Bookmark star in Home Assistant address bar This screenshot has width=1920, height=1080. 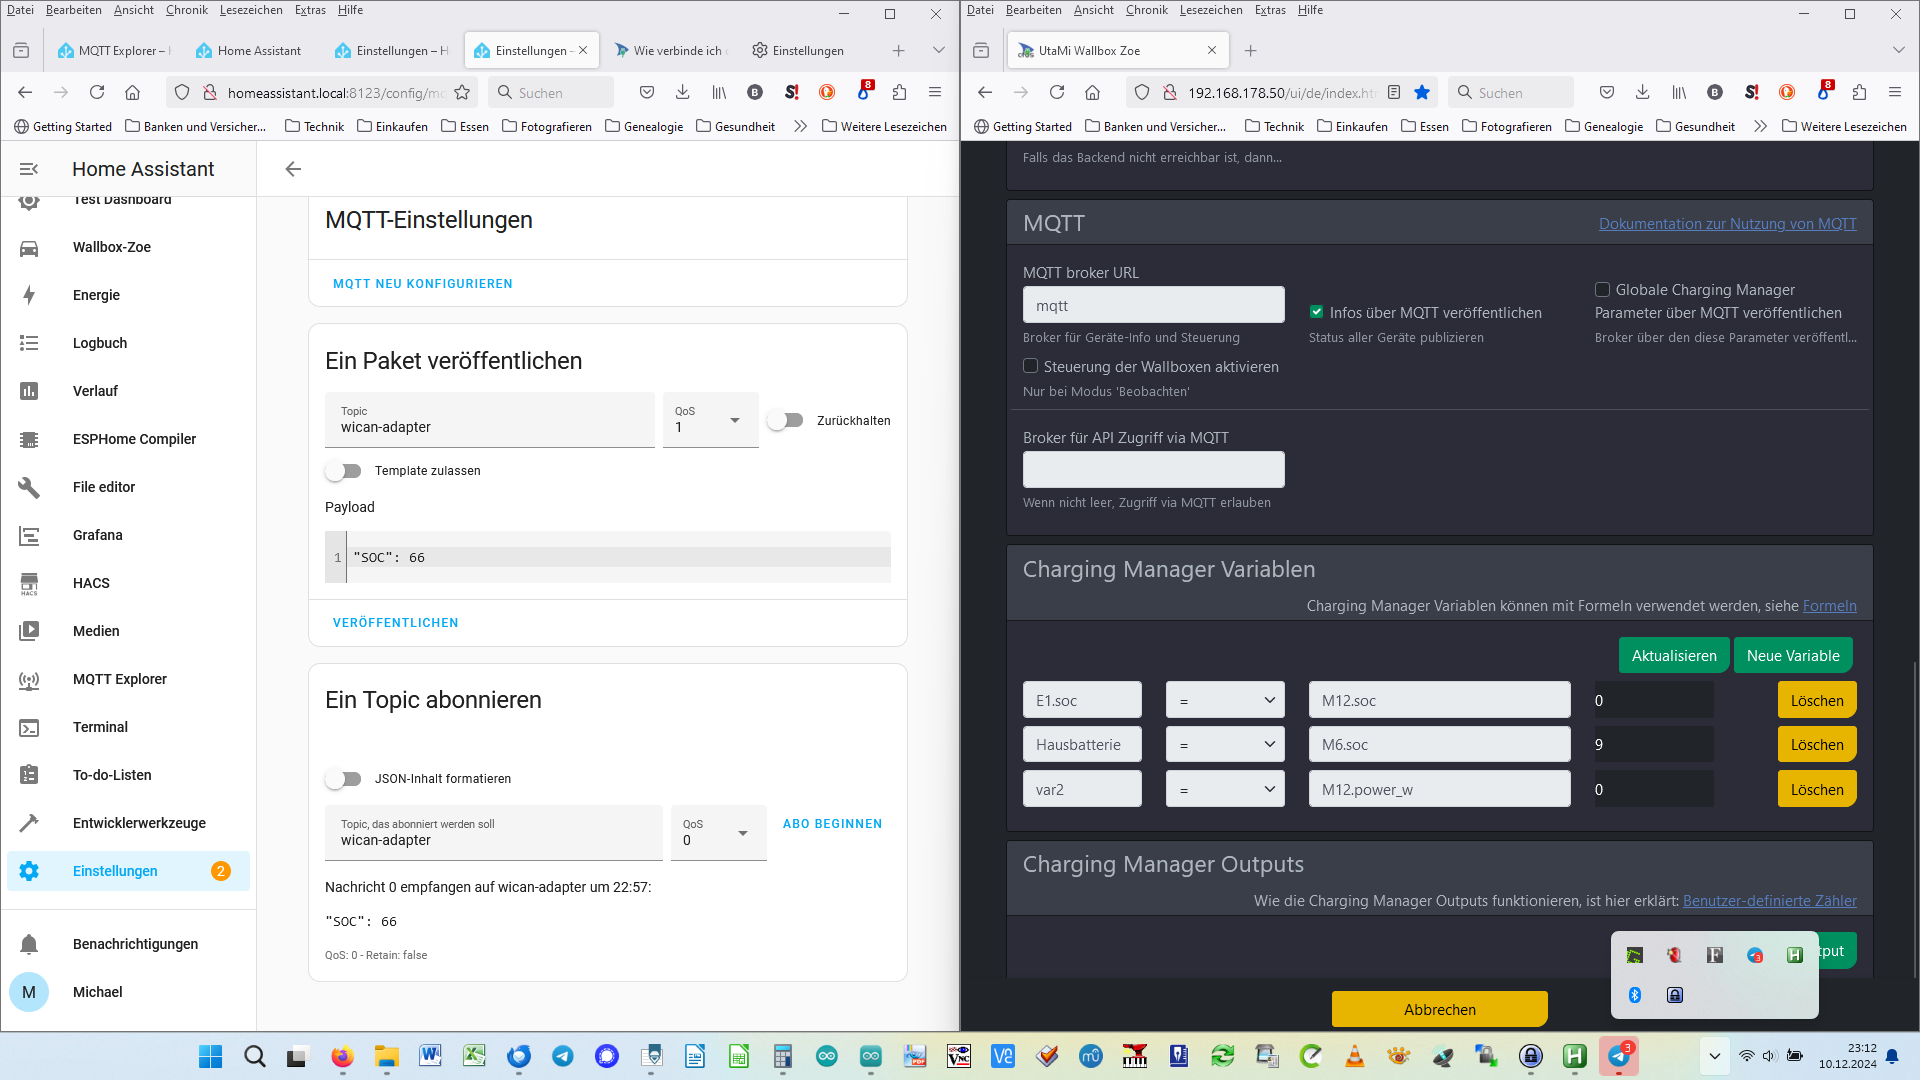click(x=462, y=93)
